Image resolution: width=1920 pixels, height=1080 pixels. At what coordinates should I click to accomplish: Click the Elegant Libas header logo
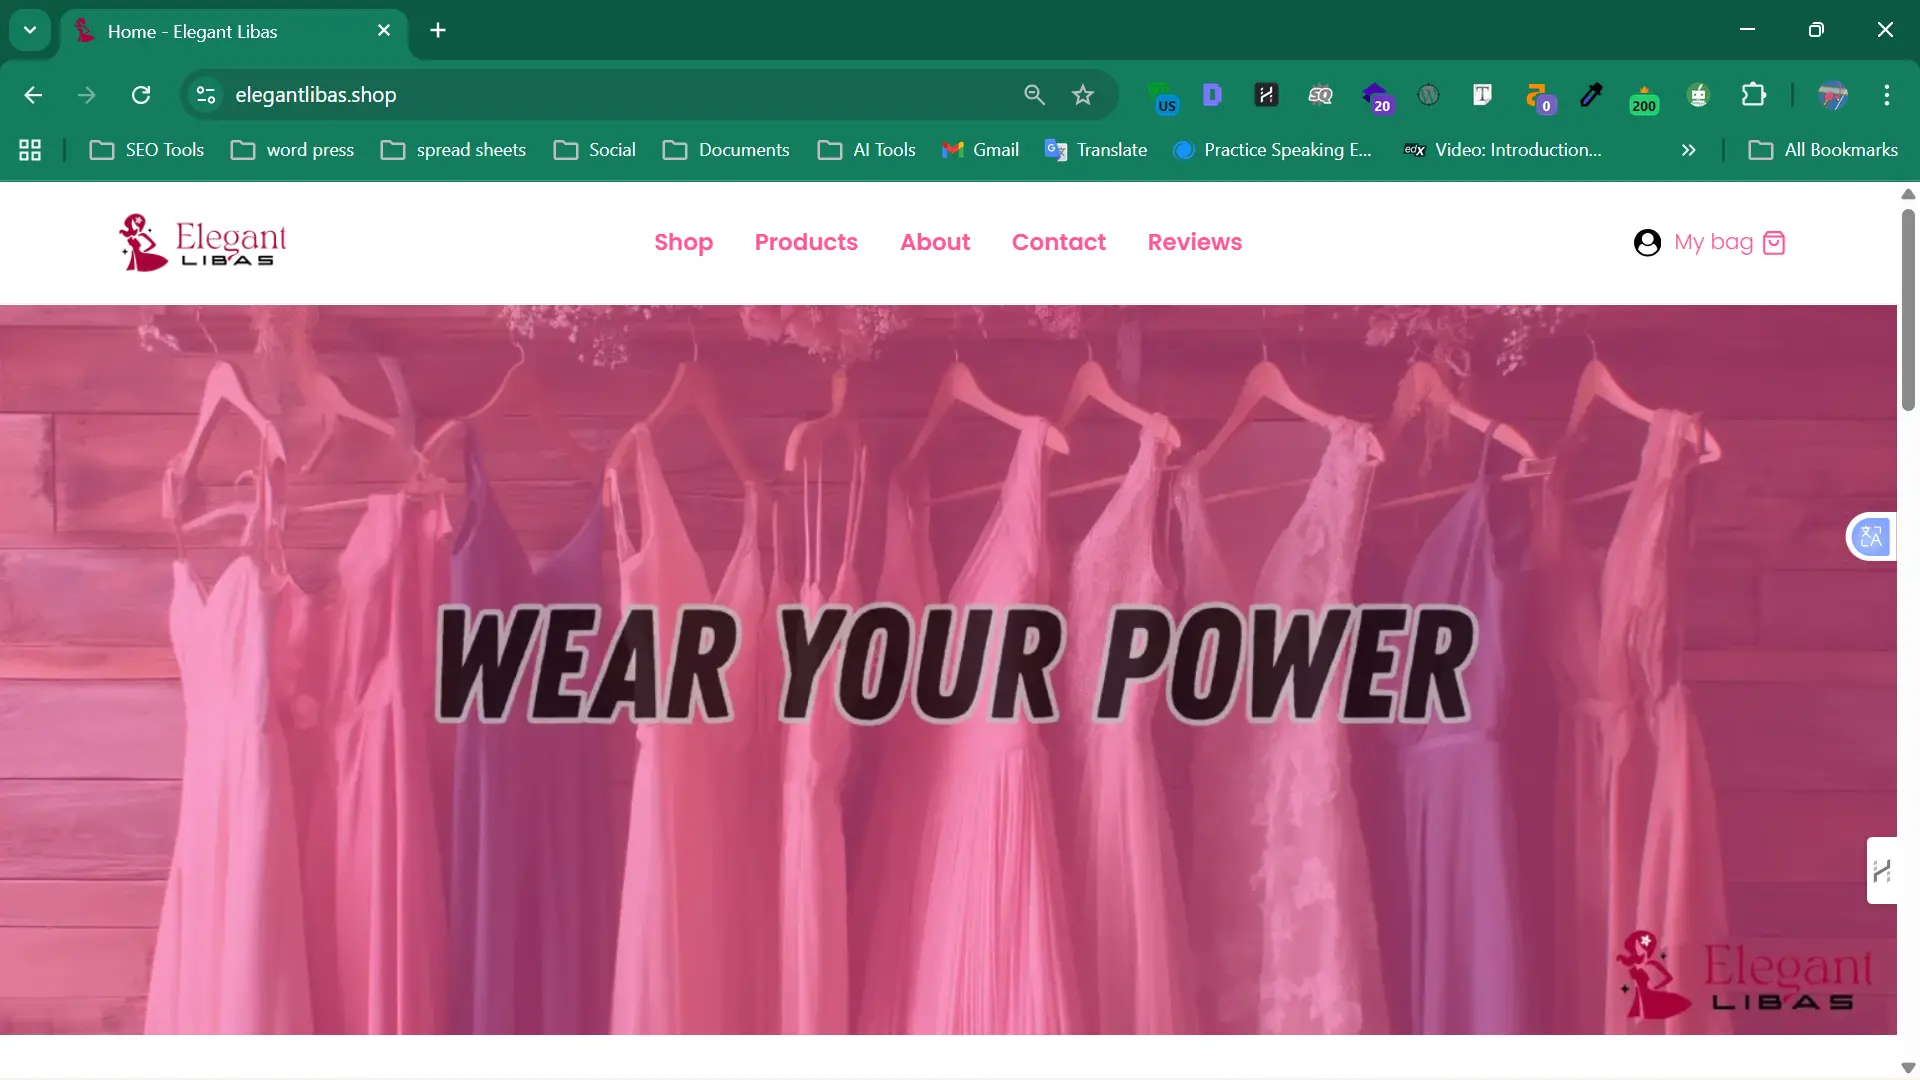point(203,242)
